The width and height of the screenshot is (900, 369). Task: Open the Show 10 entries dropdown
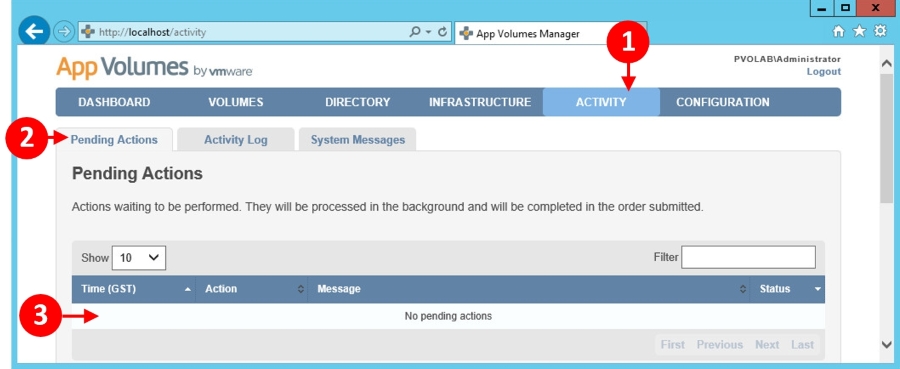pos(139,258)
